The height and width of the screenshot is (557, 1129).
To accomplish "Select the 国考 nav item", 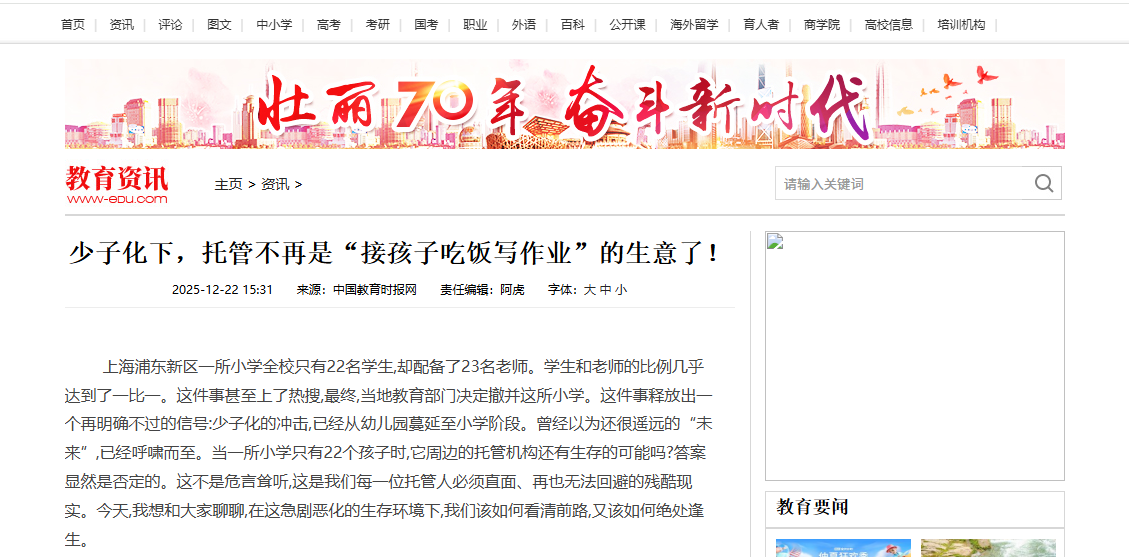I will (x=426, y=24).
